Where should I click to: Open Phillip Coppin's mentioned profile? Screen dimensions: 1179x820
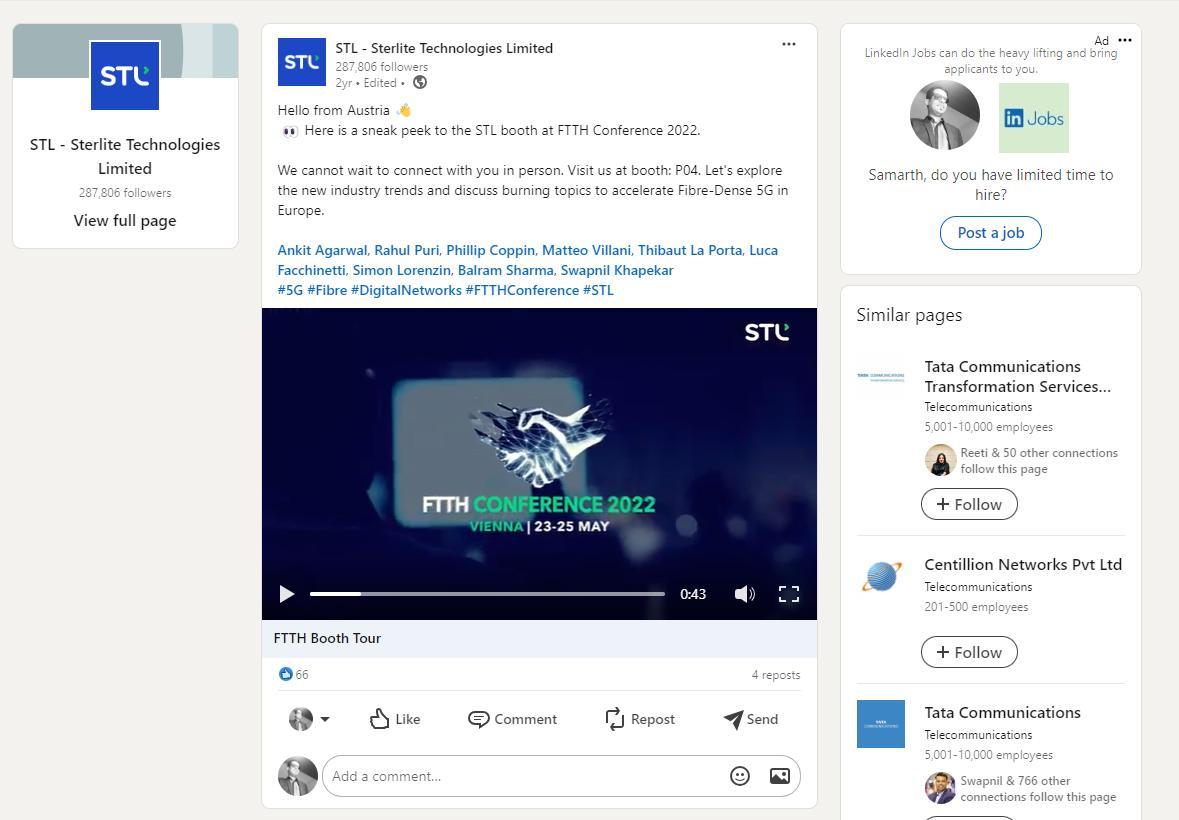(x=490, y=250)
